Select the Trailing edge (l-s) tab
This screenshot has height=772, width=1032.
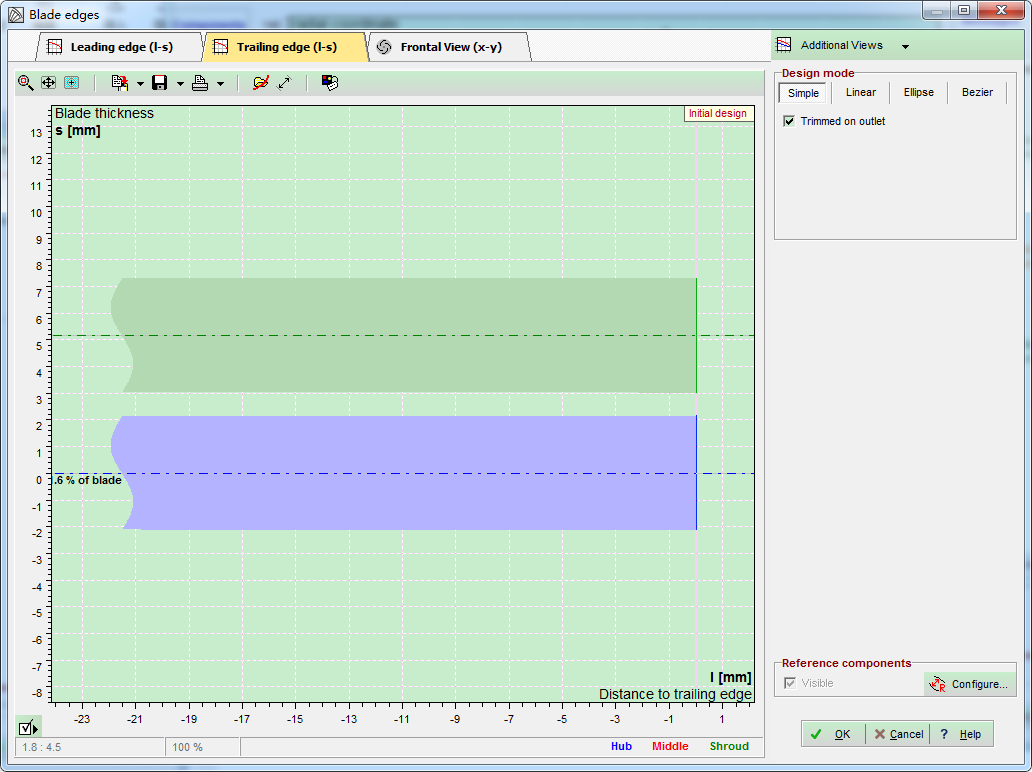coord(286,47)
